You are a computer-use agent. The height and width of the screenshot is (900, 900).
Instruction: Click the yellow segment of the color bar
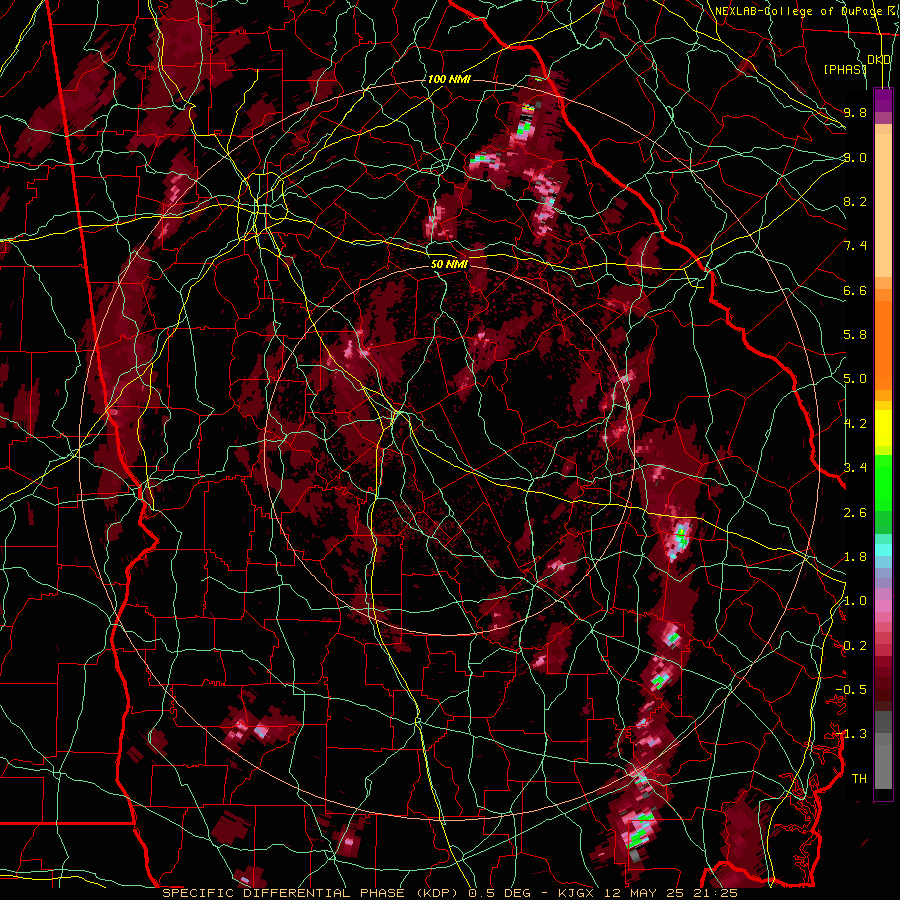[883, 428]
